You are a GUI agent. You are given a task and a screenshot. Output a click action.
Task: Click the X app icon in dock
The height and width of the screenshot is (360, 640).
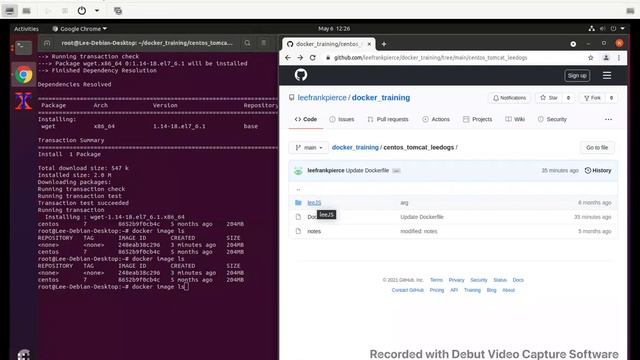pyautogui.click(x=24, y=101)
